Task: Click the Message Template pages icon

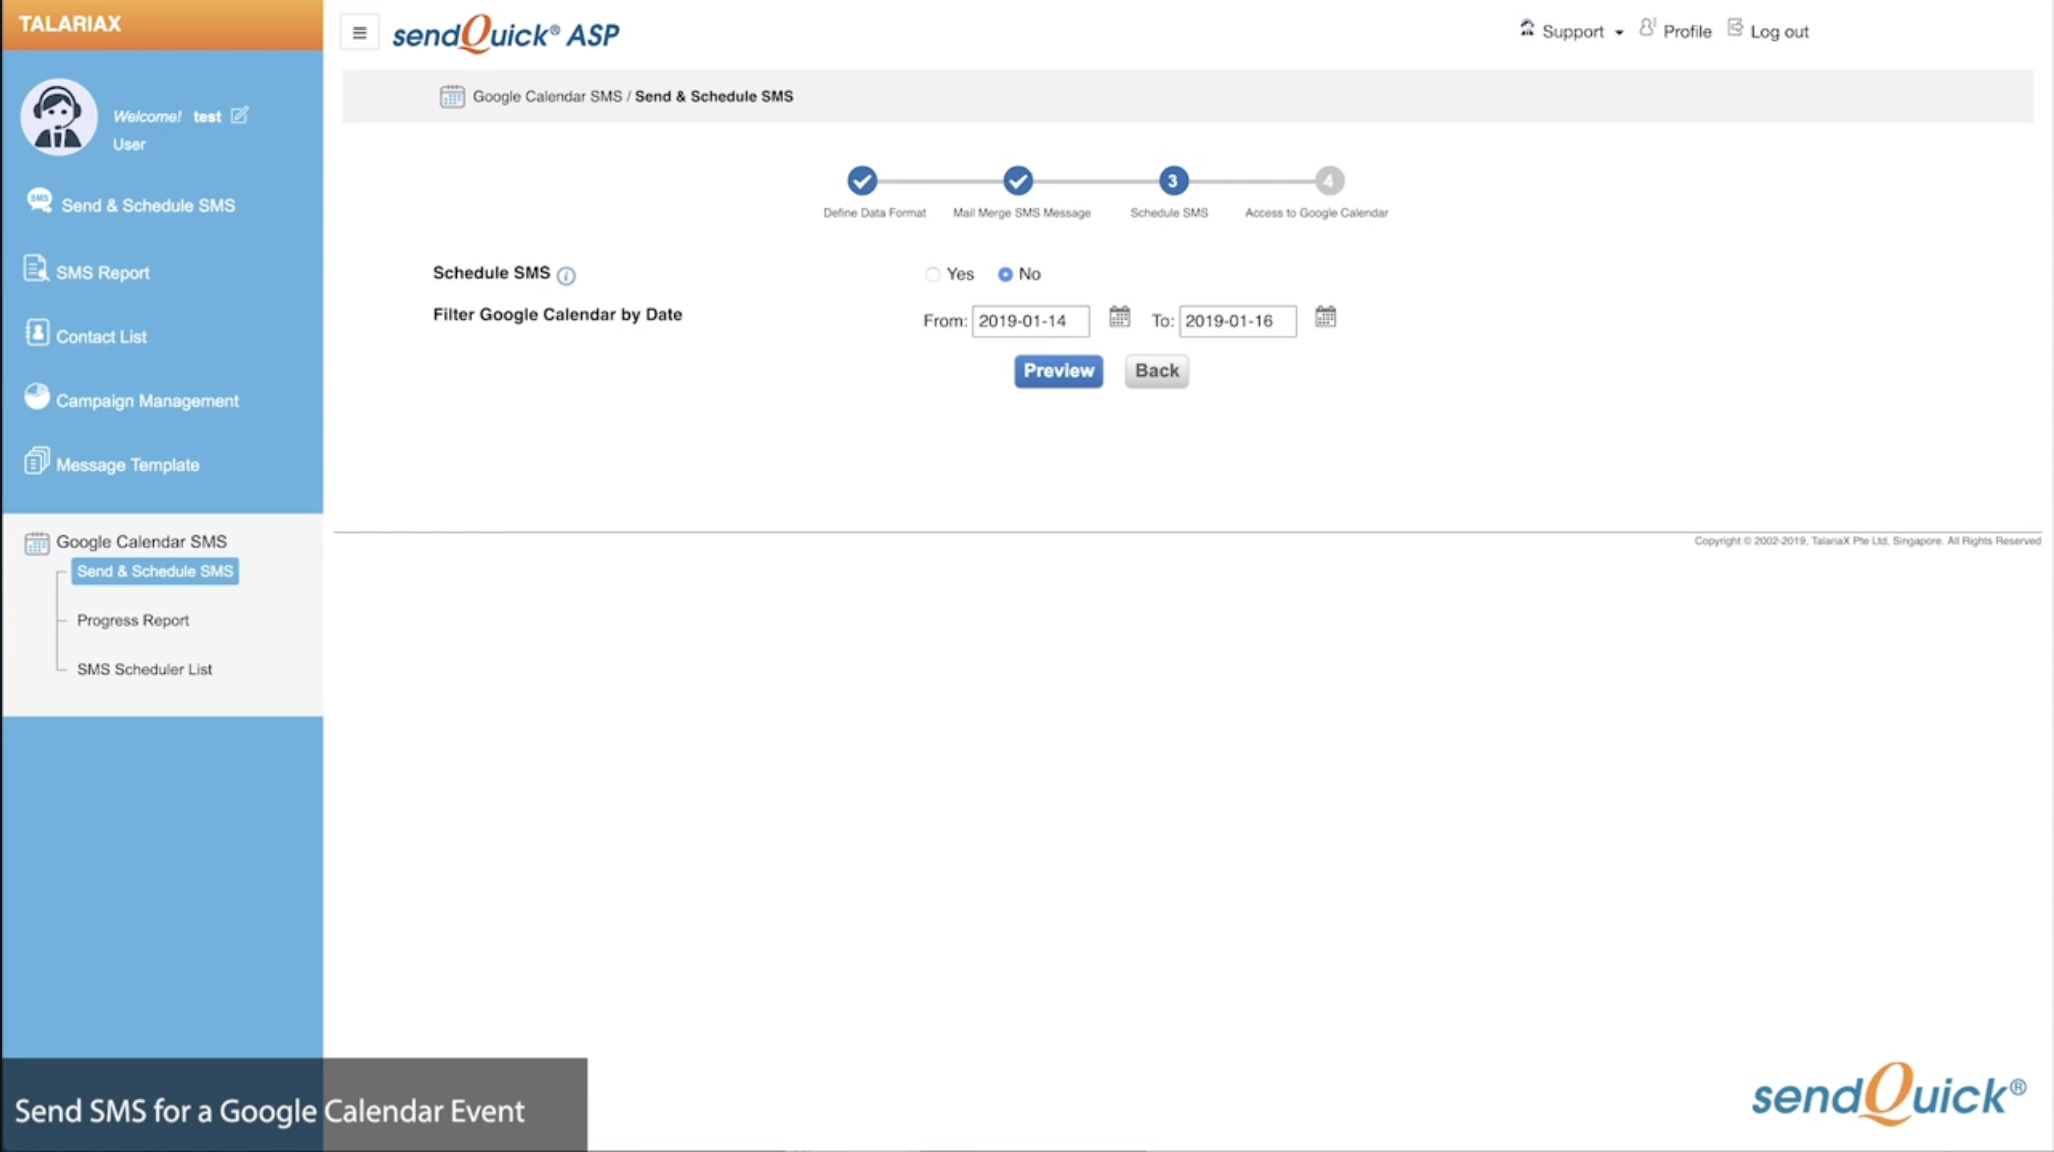Action: pos(36,460)
